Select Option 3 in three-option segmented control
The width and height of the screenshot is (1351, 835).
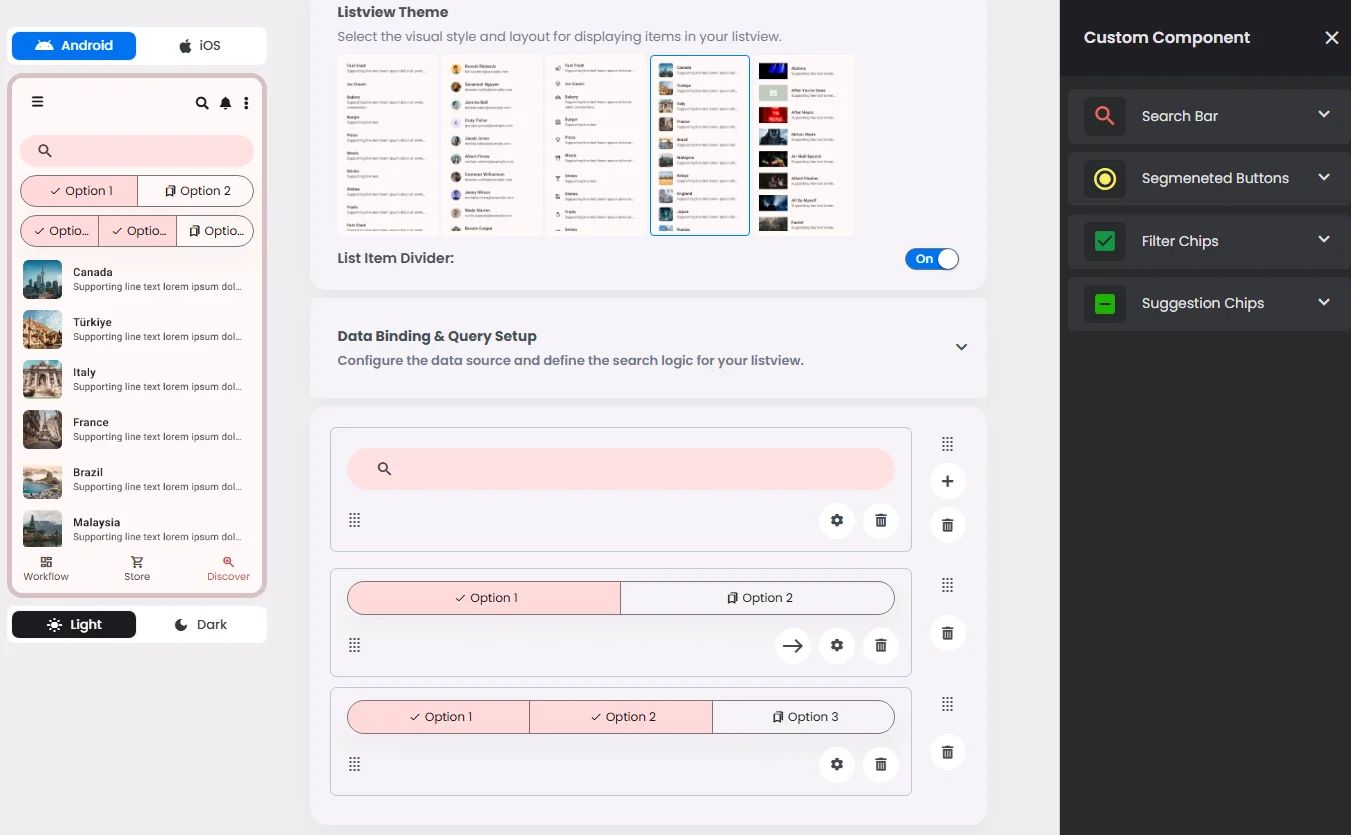coord(803,717)
